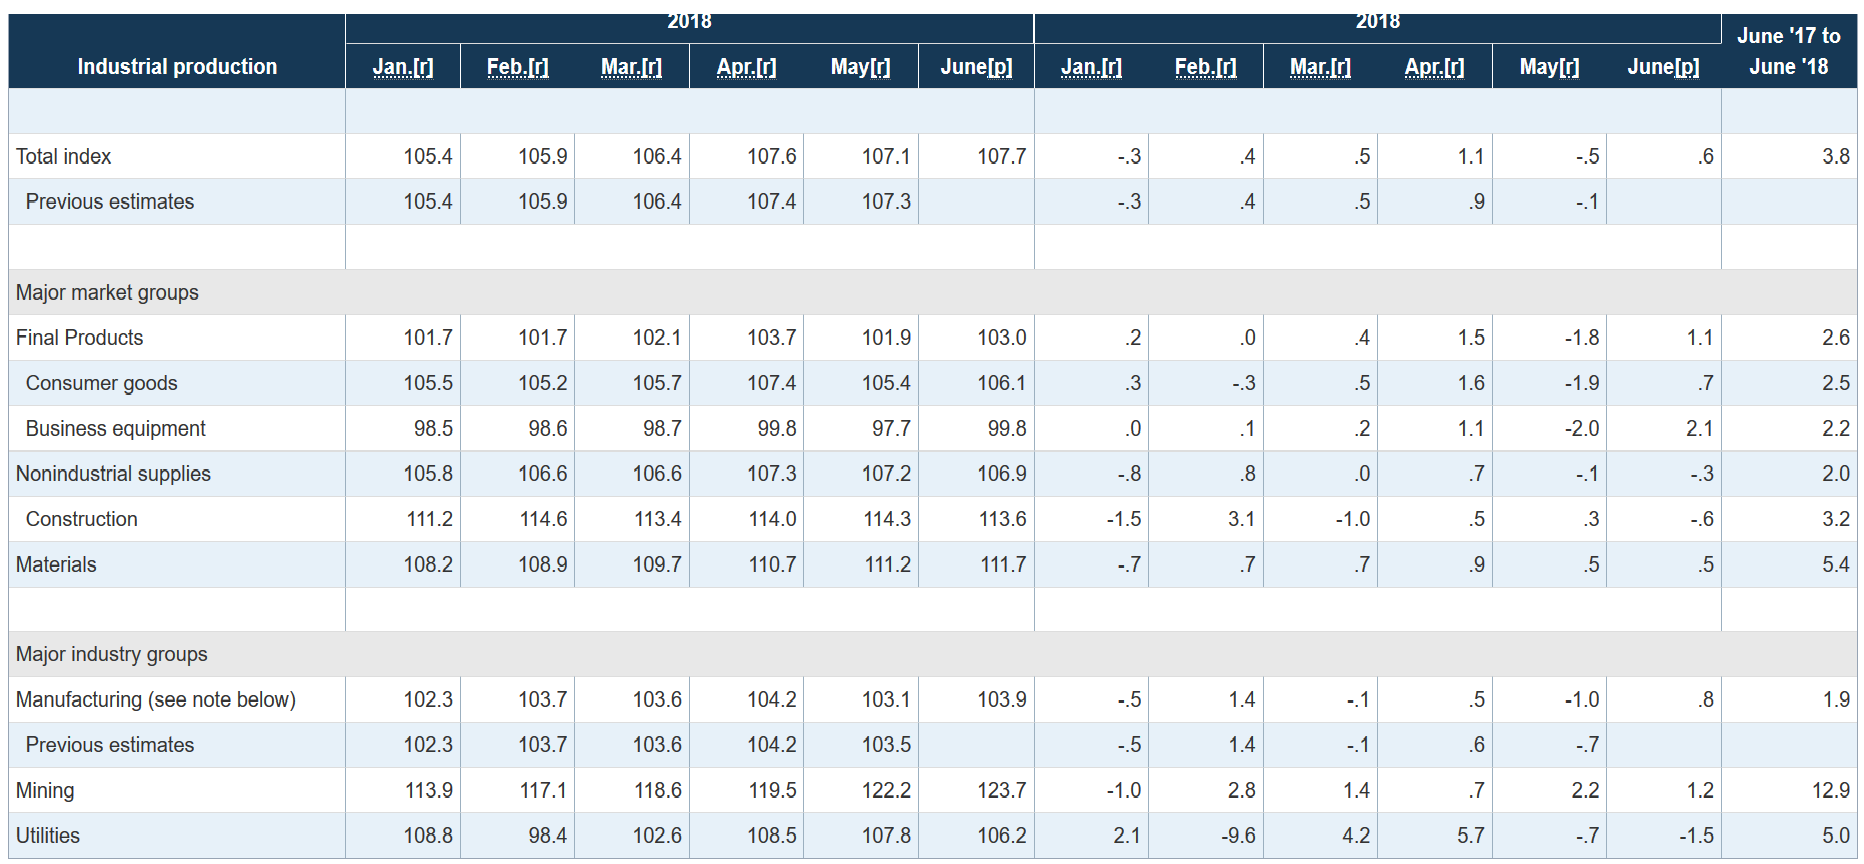This screenshot has width=1864, height=864.
Task: Click the Major industry groups section heading
Action: pos(111,655)
